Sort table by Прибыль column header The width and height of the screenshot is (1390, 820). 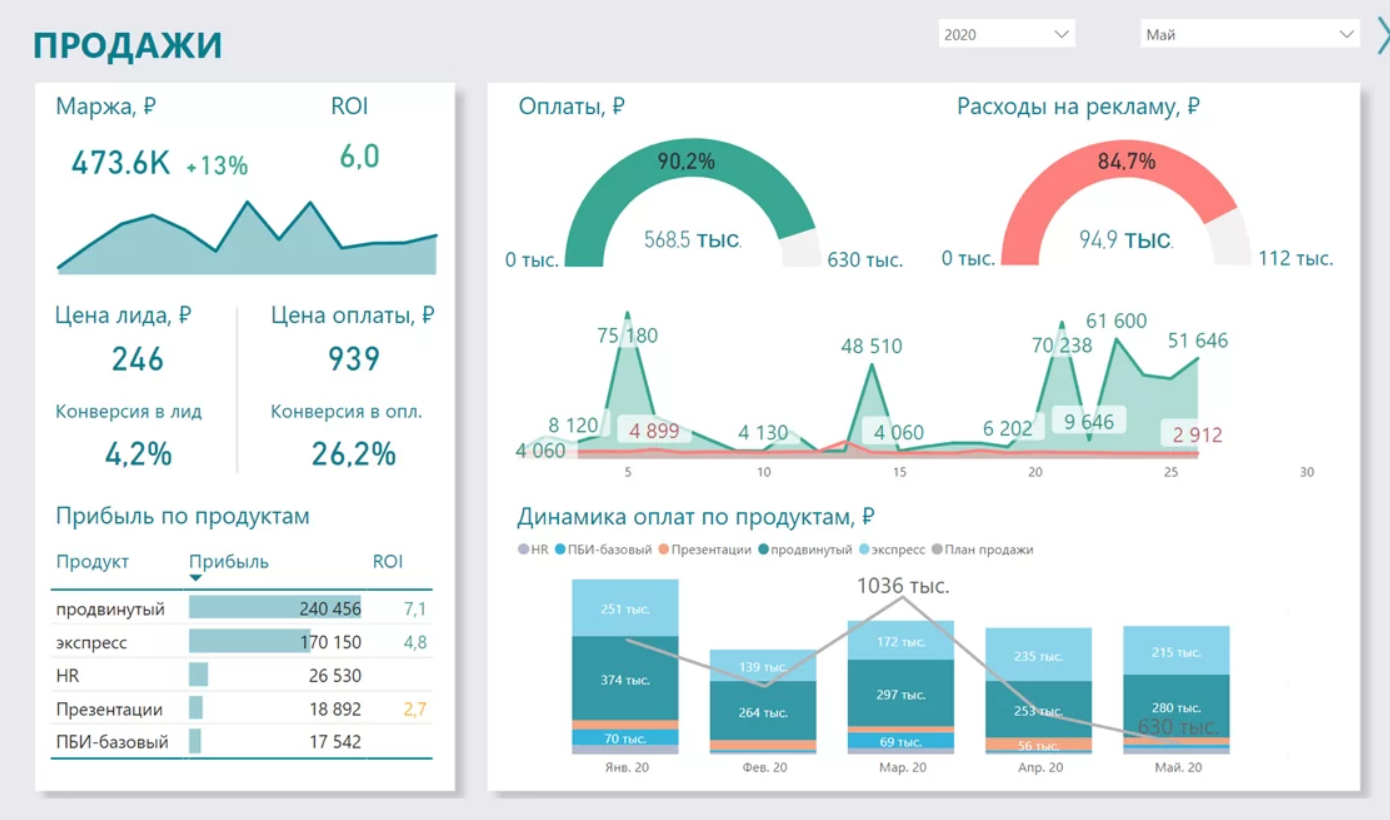pyautogui.click(x=229, y=562)
